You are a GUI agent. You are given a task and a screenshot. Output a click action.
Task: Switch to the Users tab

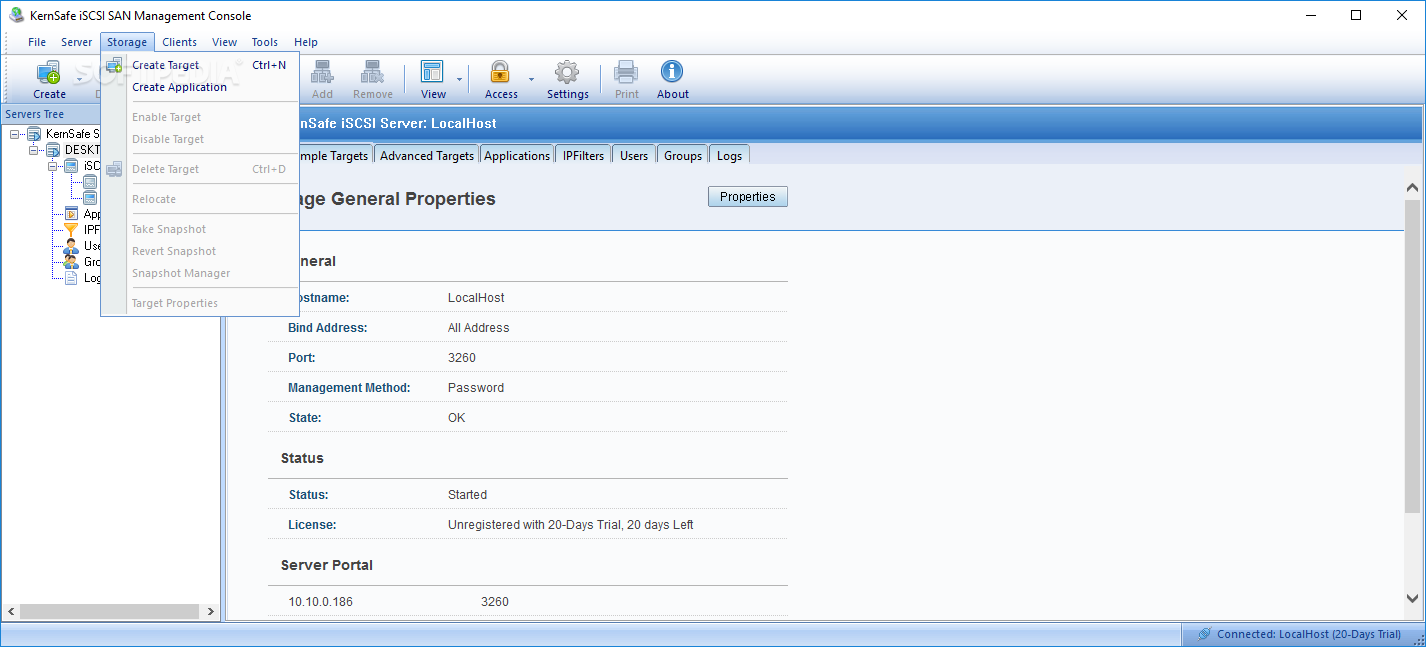634,155
